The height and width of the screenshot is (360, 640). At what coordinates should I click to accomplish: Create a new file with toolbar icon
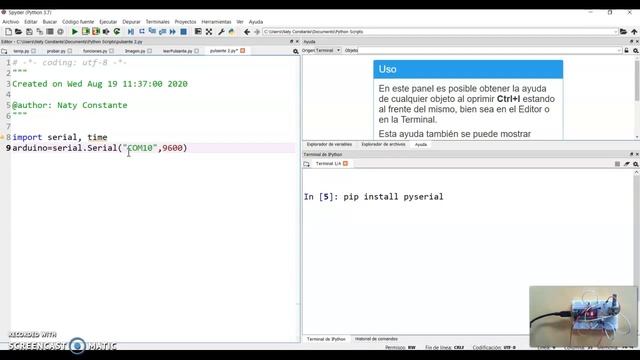click(8, 31)
